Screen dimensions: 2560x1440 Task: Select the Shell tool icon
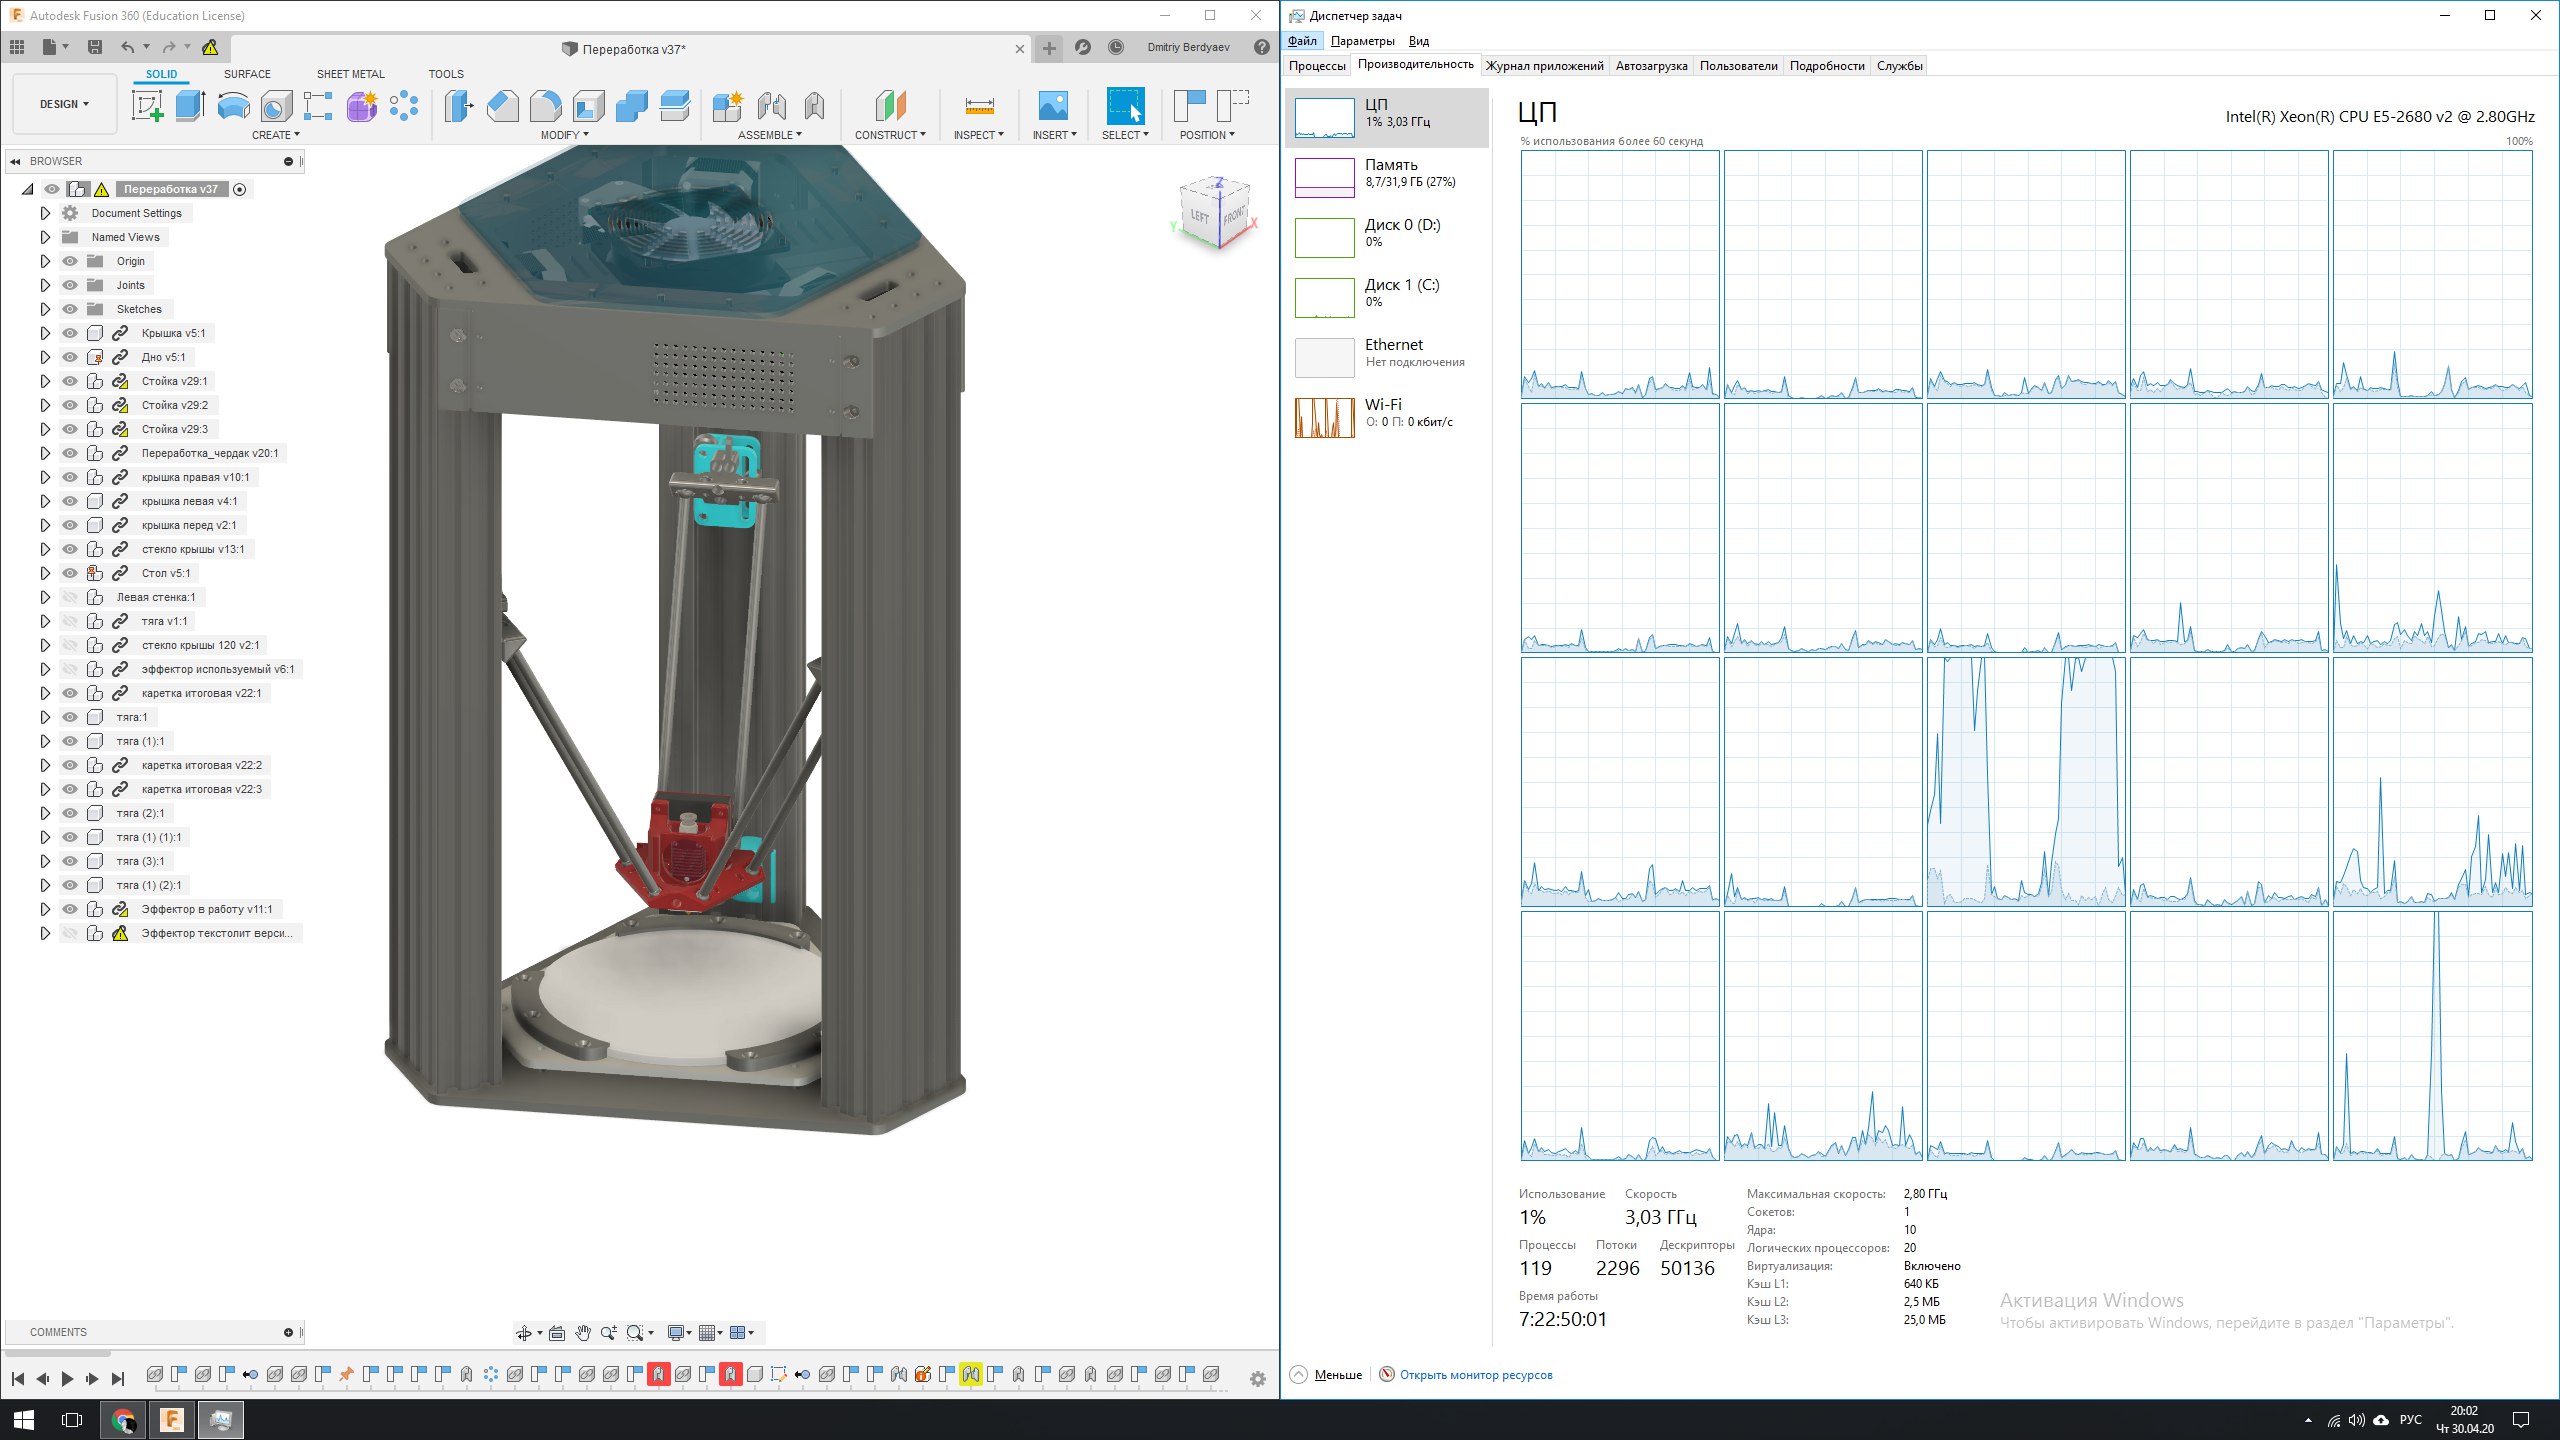pyautogui.click(x=588, y=106)
